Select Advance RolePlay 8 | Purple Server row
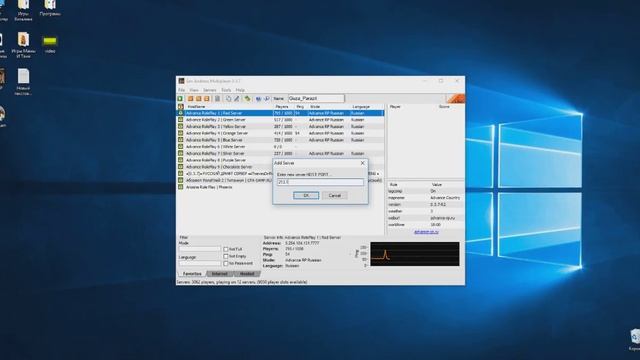Viewport: 640px width, 360px height. tap(225, 160)
